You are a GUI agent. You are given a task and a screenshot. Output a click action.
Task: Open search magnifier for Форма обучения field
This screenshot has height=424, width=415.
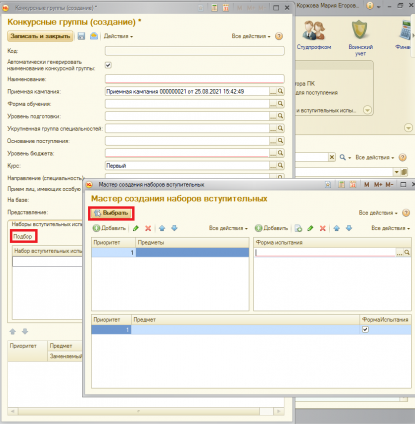point(281,104)
